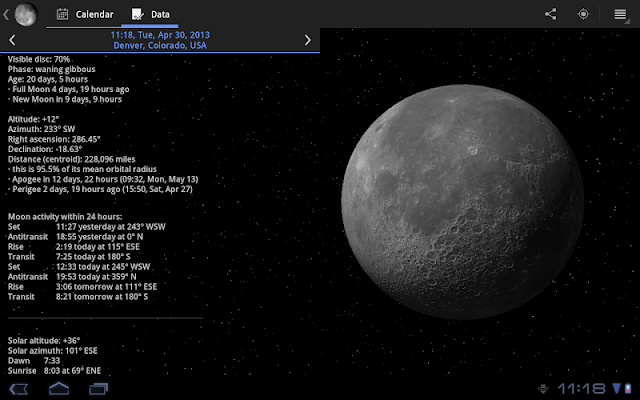This screenshot has height=400, width=640.
Task: Open the Android recent apps button
Action: (98, 389)
